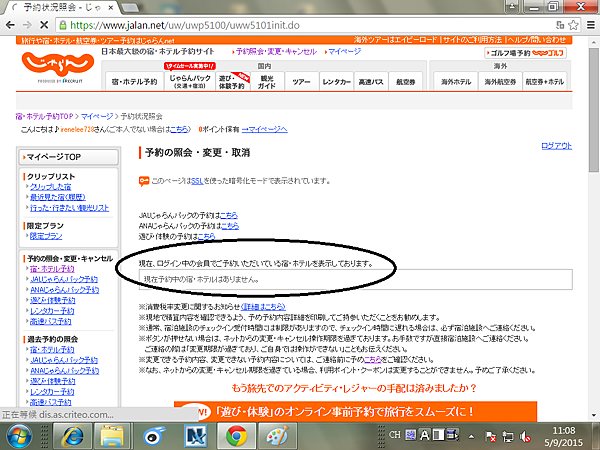Show hidden tray icons arrow
Image resolution: width=600 pixels, height=450 pixels.
(471, 436)
